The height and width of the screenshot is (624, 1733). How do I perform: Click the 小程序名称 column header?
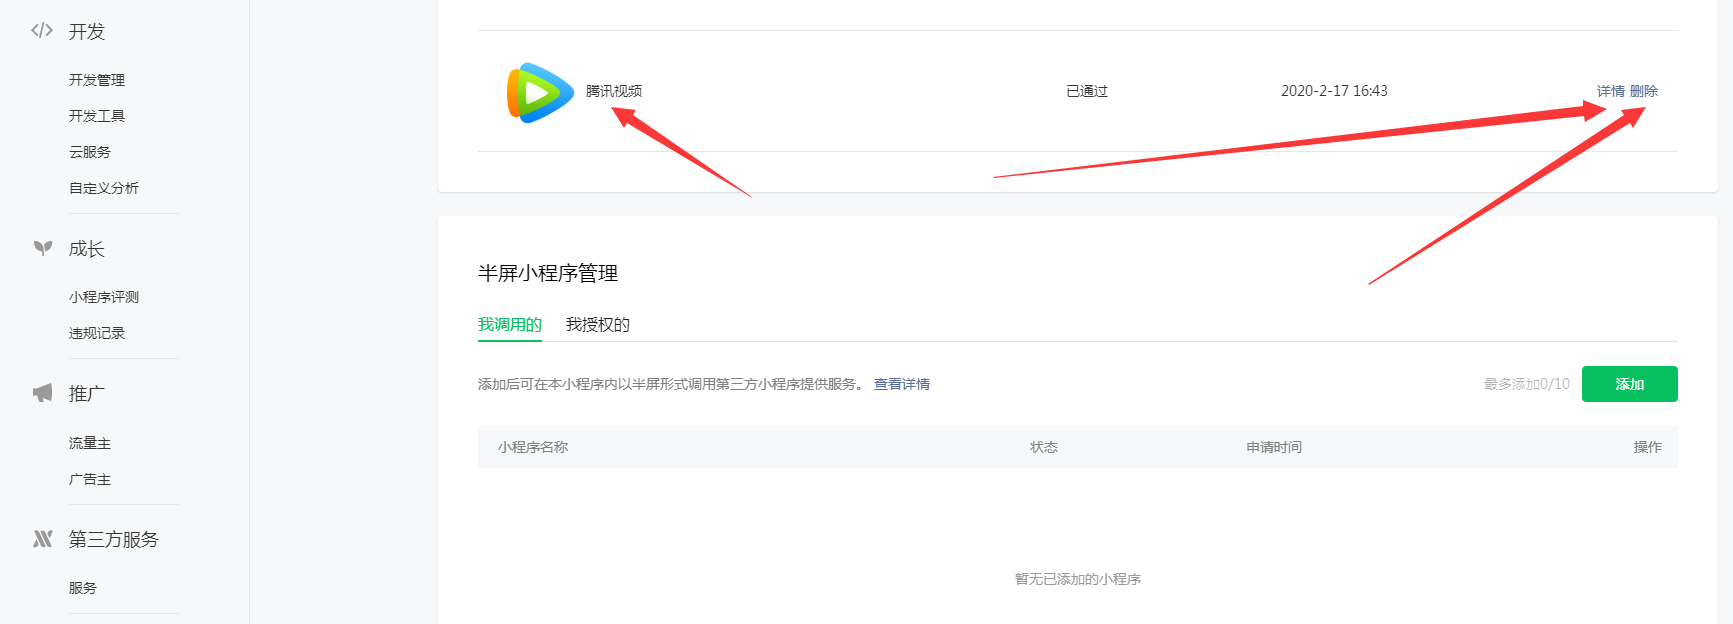click(533, 447)
